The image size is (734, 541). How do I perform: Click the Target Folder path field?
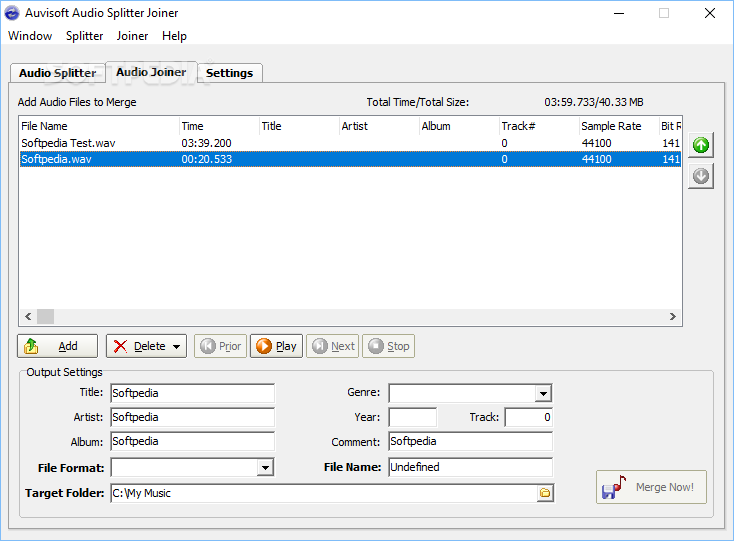click(324, 493)
